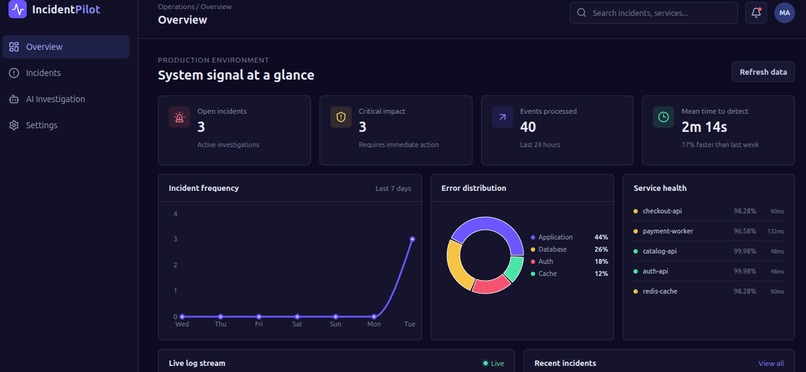Click the Mean time to detect clock icon
Viewport: 806px width, 372px height.
click(663, 117)
